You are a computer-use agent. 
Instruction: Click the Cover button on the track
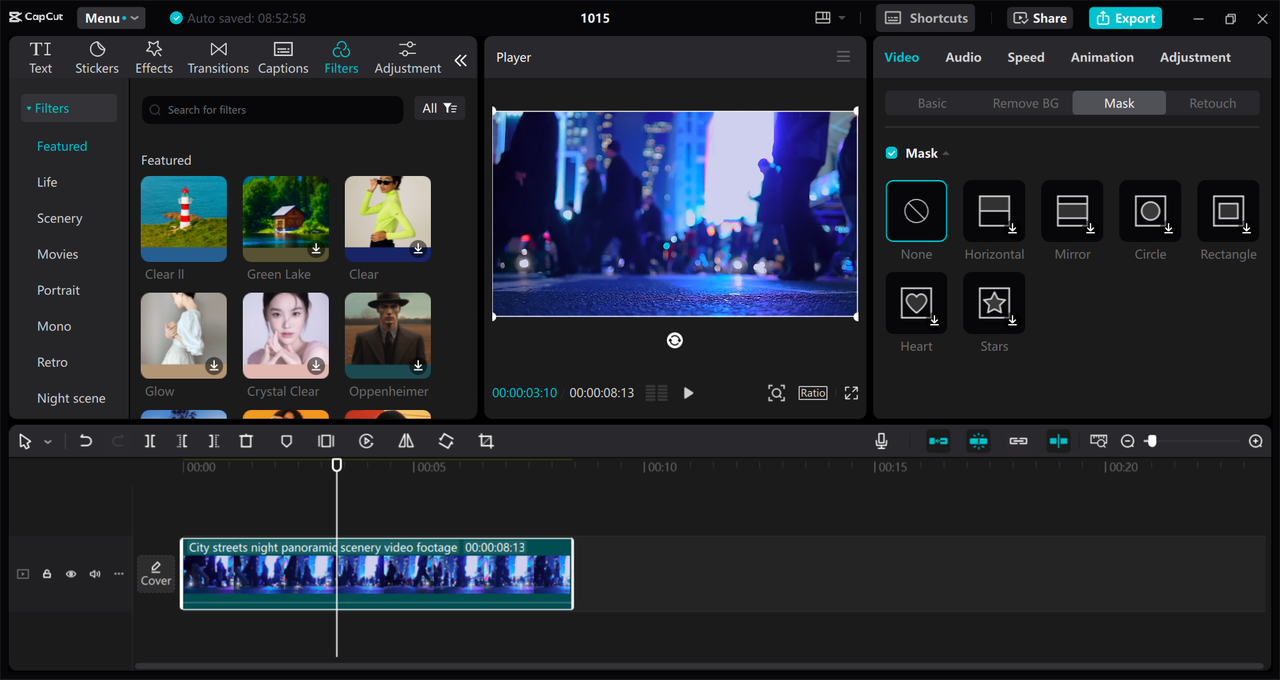pyautogui.click(x=156, y=573)
